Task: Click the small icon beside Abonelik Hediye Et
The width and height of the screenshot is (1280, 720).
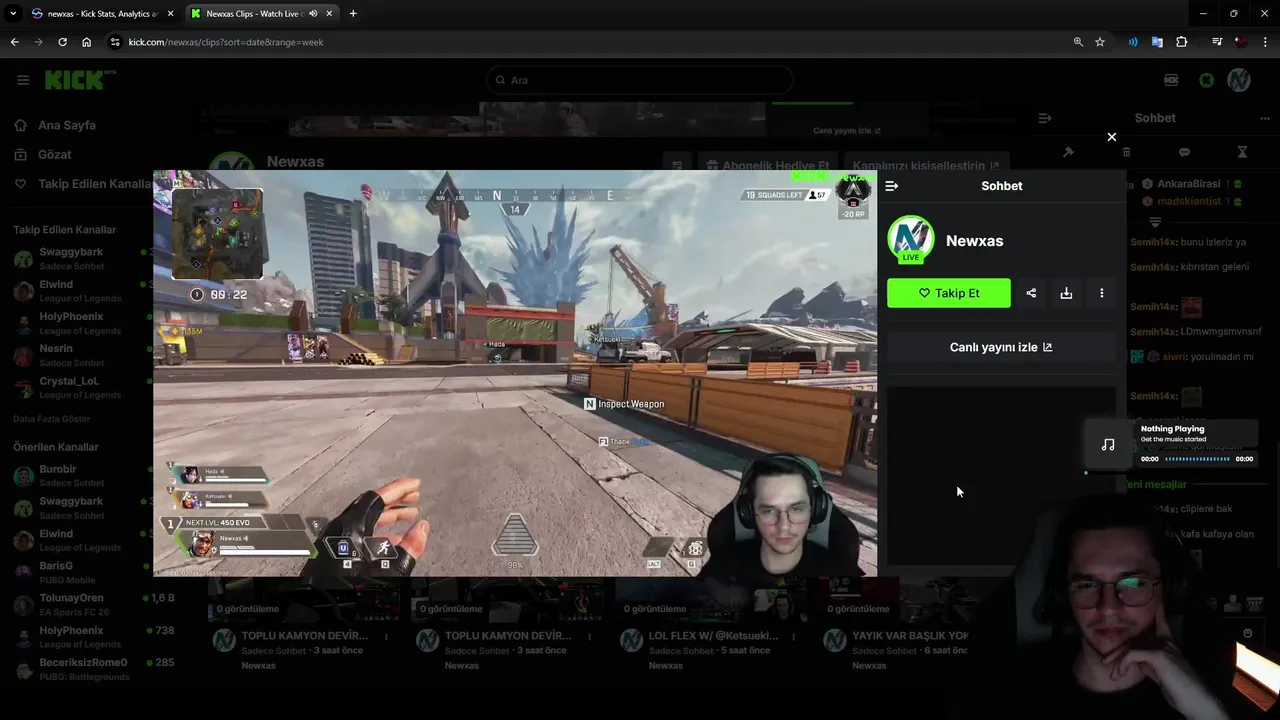Action: pos(677,166)
